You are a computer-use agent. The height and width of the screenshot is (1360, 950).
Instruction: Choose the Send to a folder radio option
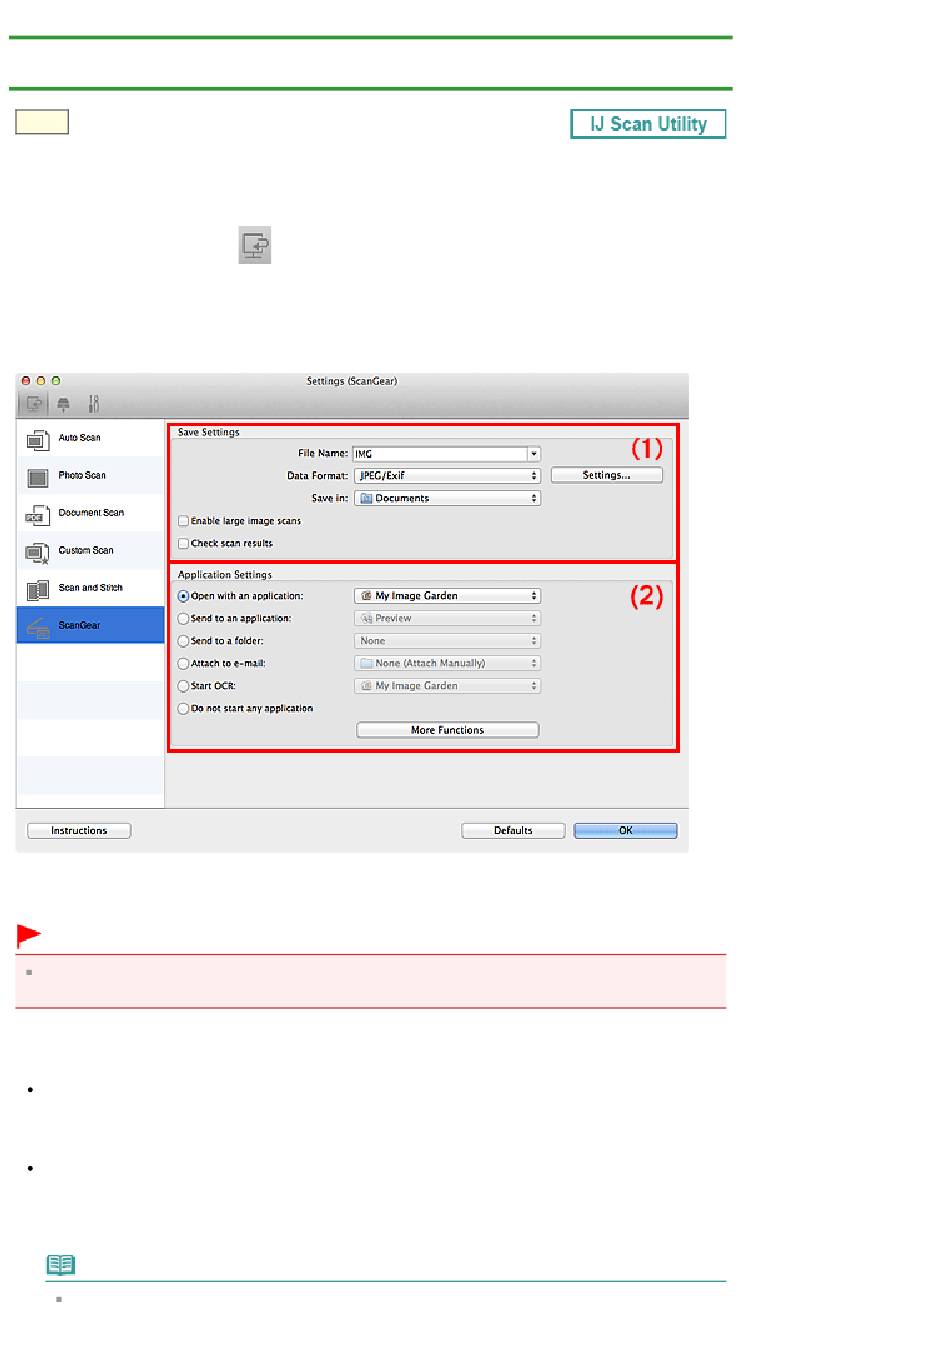coord(183,641)
